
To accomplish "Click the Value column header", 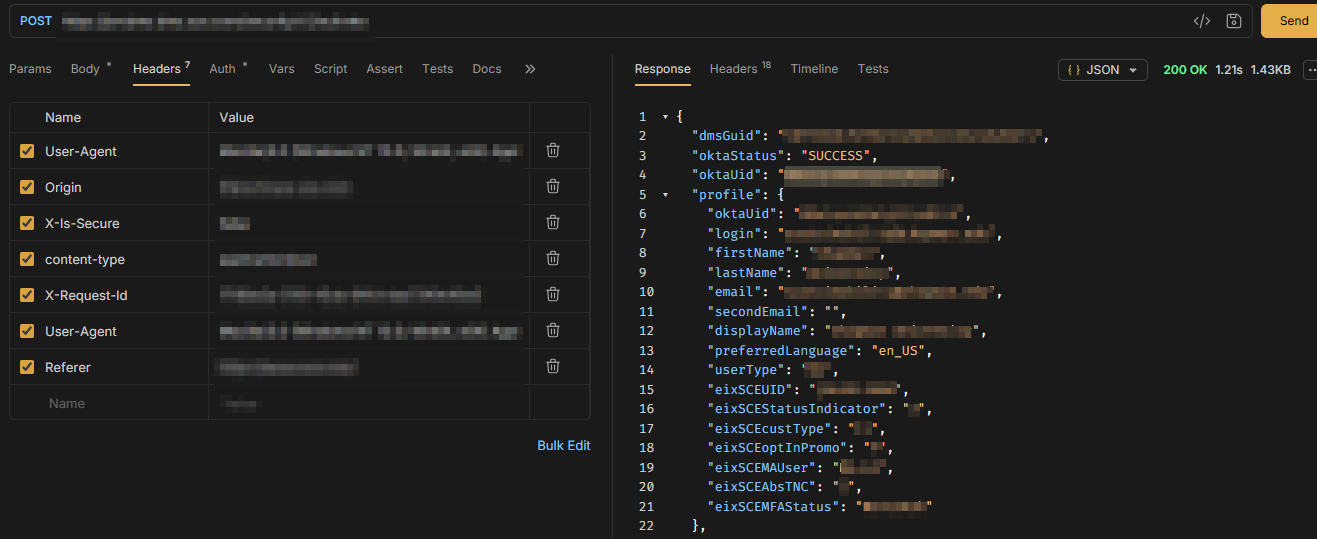I will (x=237, y=117).
